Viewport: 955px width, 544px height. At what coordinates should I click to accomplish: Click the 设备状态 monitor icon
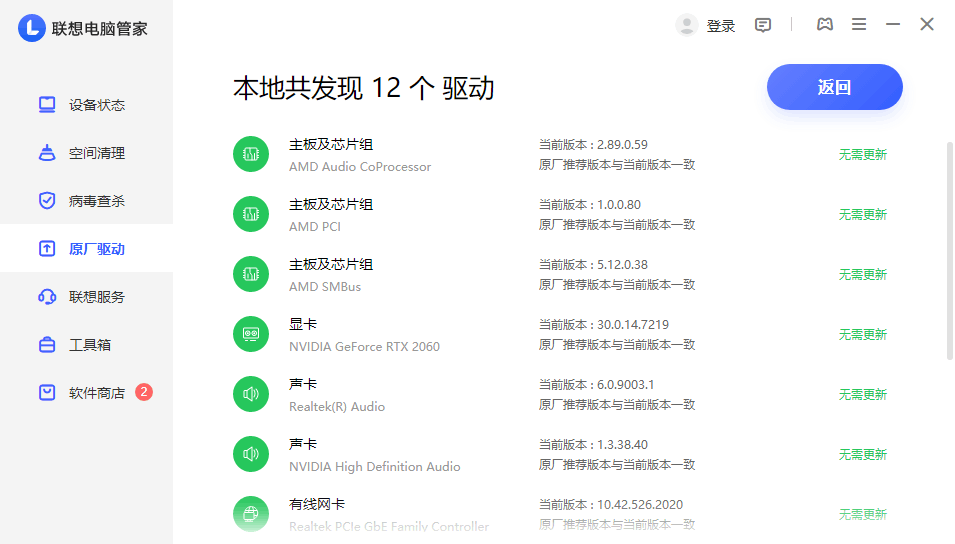(47, 105)
